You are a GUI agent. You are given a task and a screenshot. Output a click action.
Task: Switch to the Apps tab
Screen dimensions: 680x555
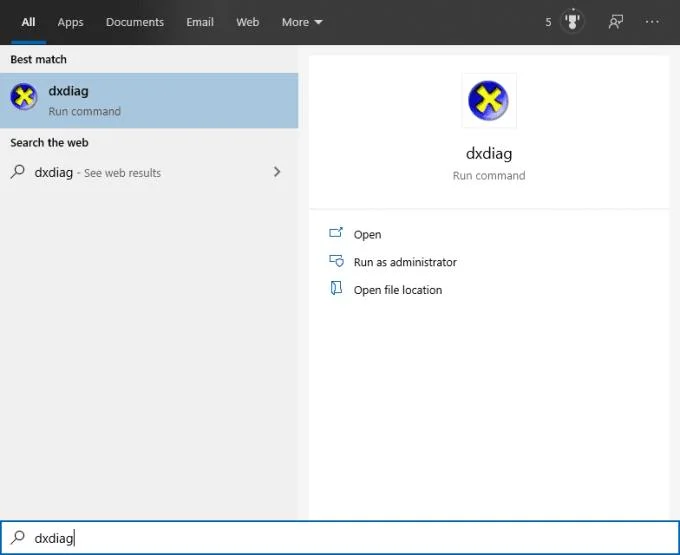(x=70, y=22)
